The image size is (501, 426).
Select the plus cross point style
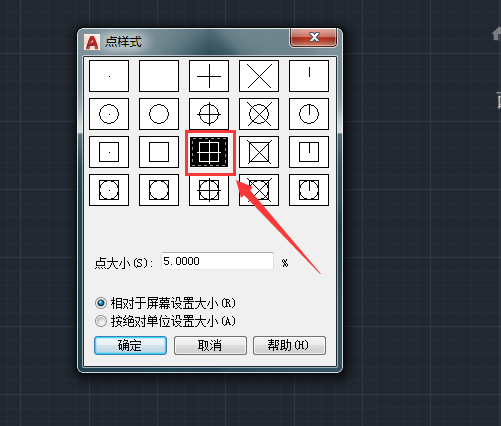pyautogui.click(x=209, y=76)
